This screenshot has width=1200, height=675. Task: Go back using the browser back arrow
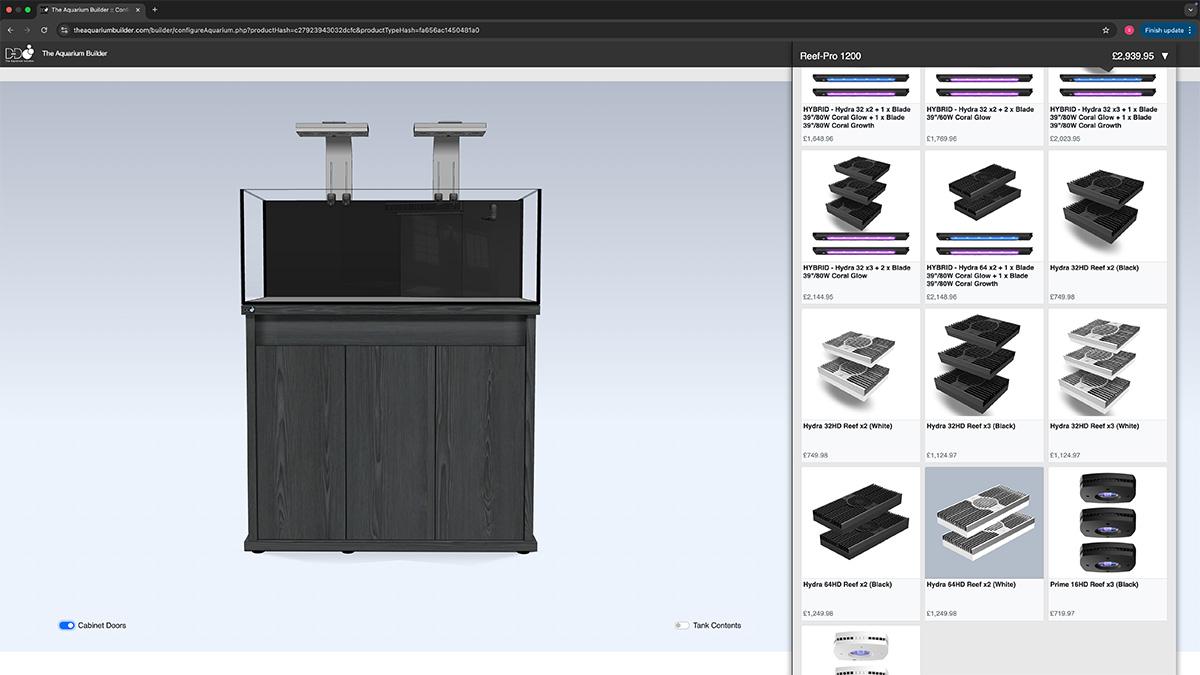click(x=11, y=30)
